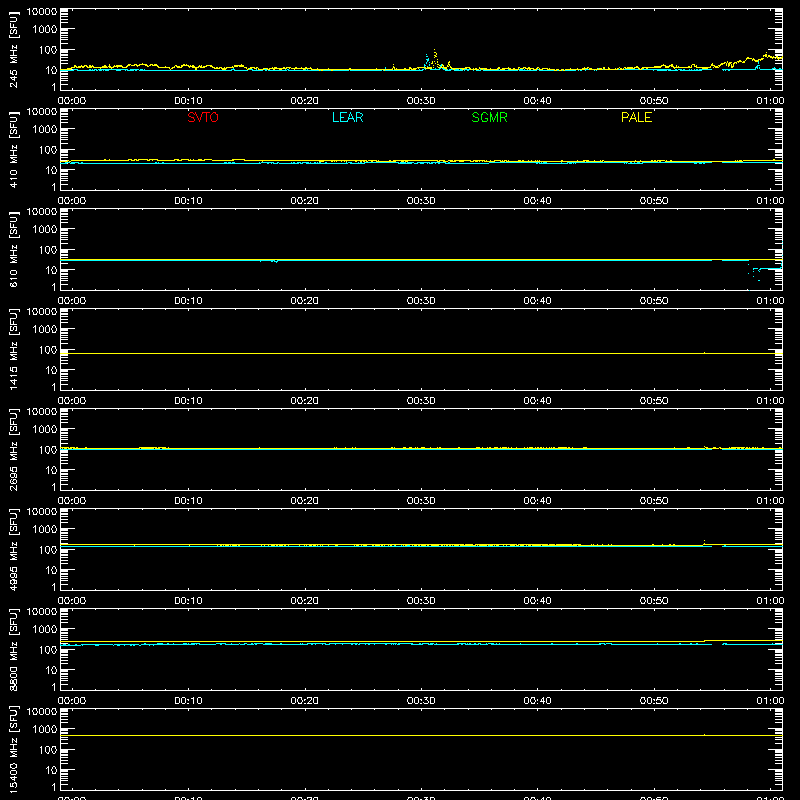Click 00:30 time label below 245 MHz plot

coord(421,101)
